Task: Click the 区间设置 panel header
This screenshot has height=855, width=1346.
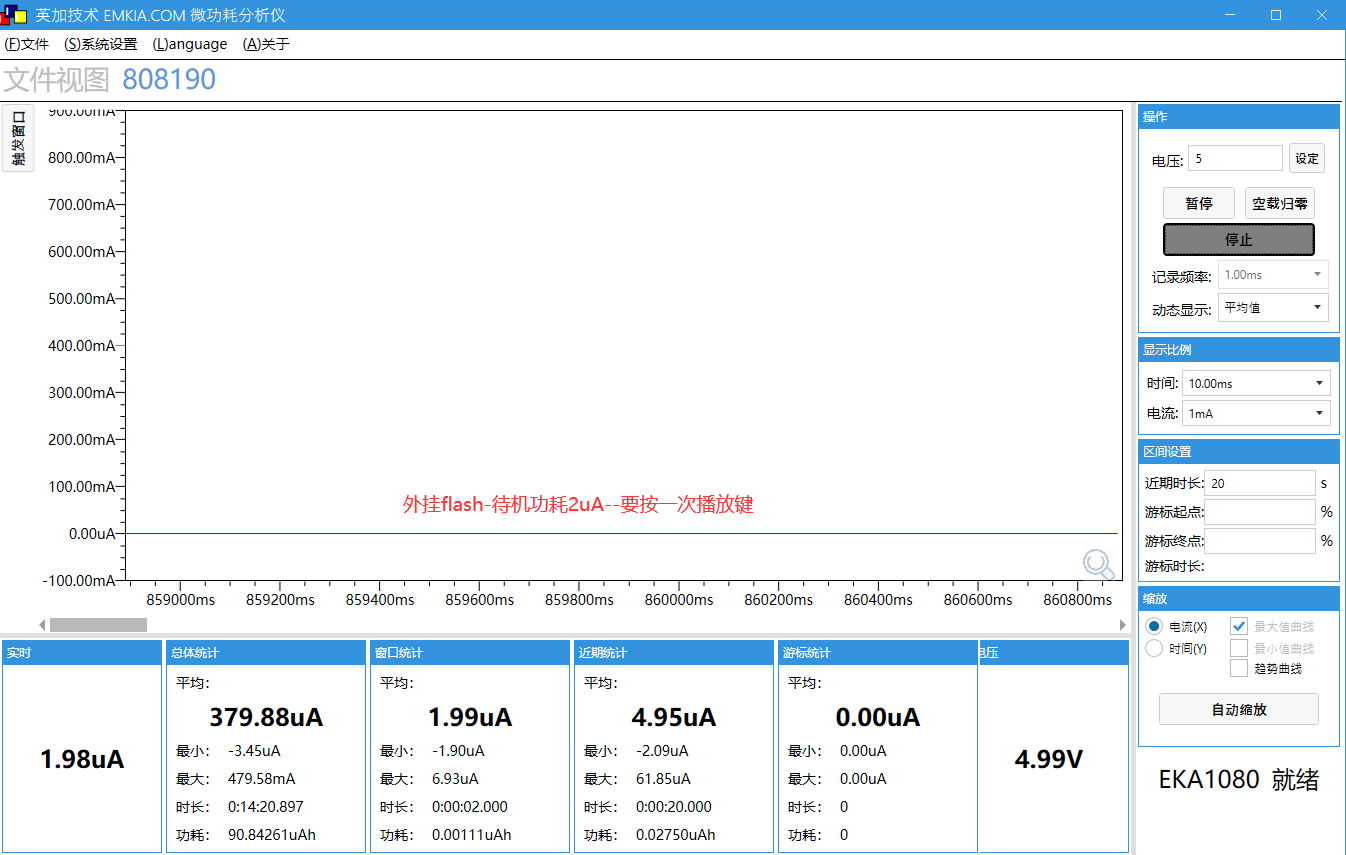Action: (1239, 452)
